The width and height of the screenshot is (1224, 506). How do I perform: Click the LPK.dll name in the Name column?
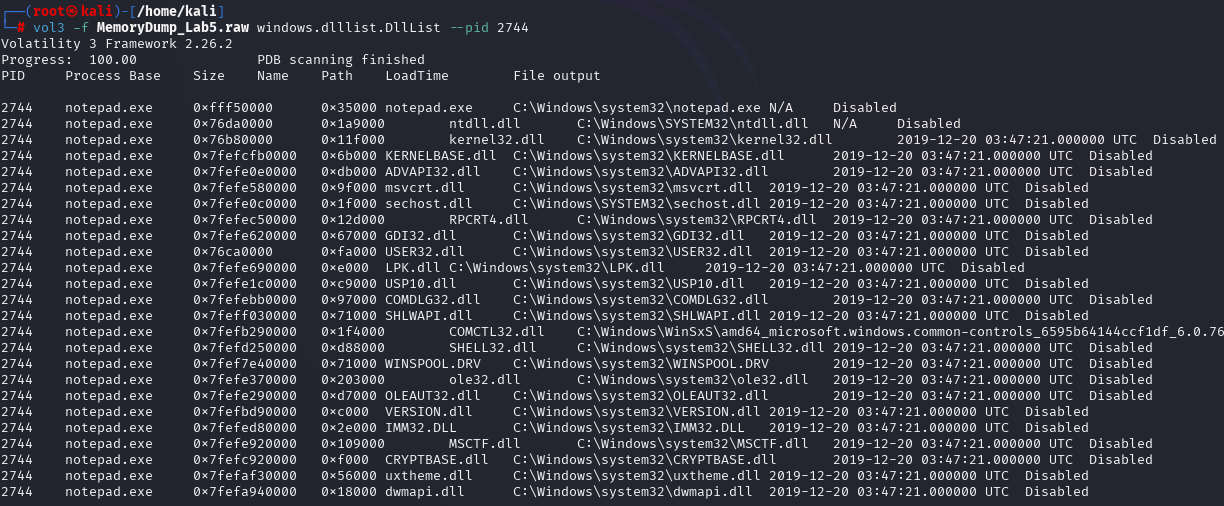point(412,267)
